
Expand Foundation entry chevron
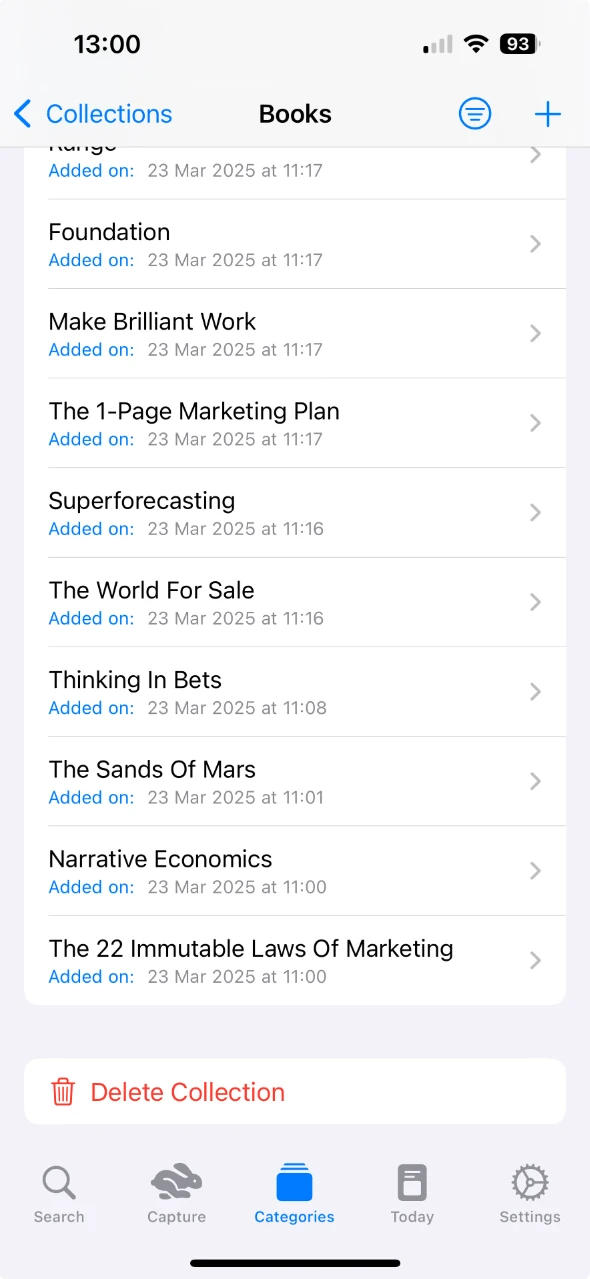536,244
